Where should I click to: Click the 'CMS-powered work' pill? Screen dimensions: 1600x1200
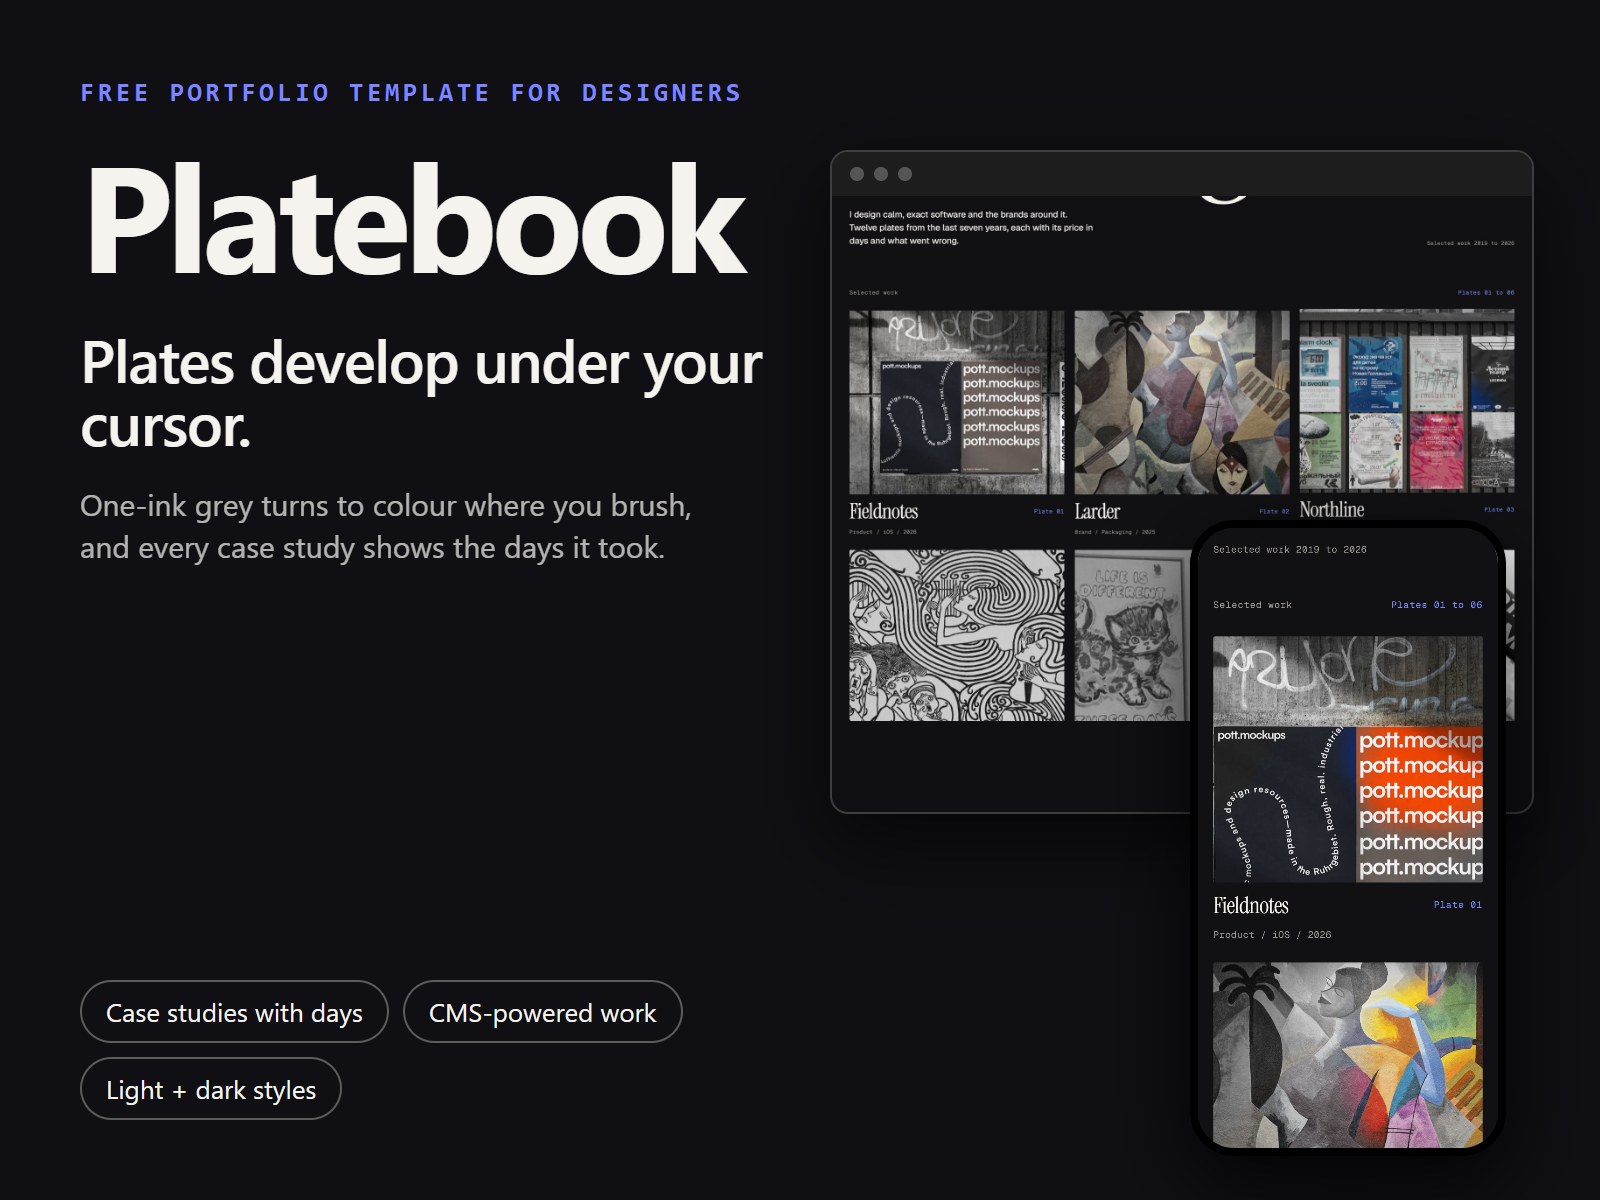coord(543,1012)
